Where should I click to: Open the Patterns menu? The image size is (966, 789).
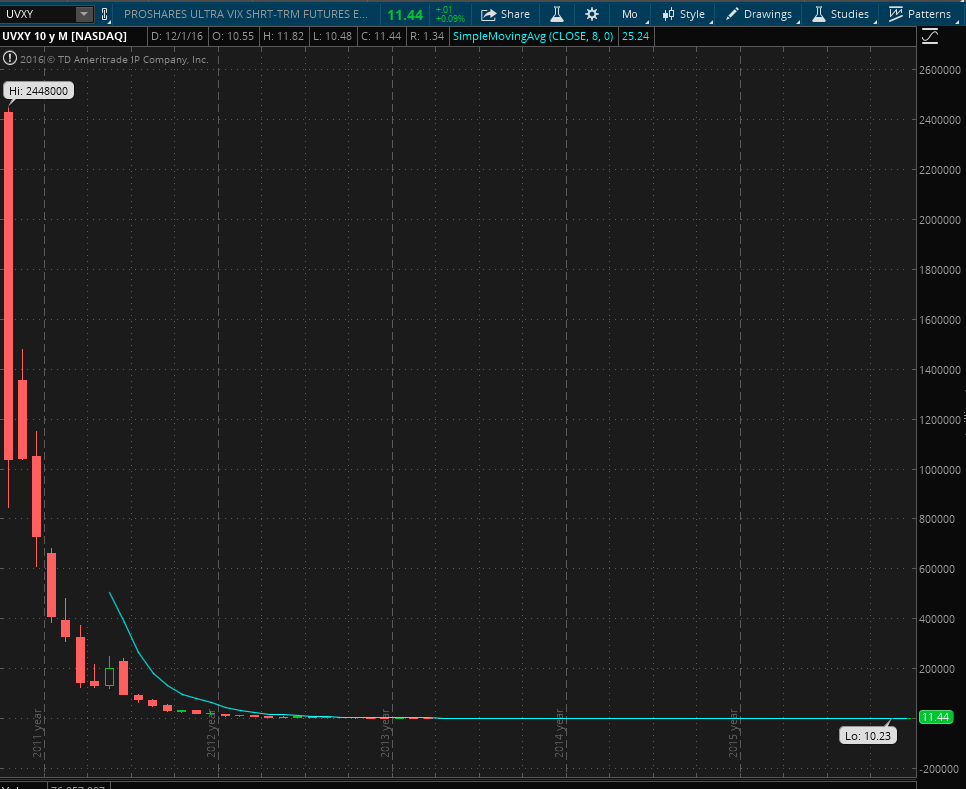[920, 14]
